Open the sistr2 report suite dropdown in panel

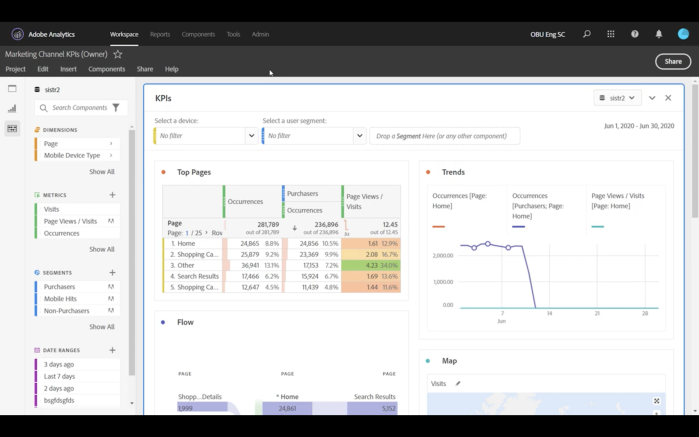617,98
